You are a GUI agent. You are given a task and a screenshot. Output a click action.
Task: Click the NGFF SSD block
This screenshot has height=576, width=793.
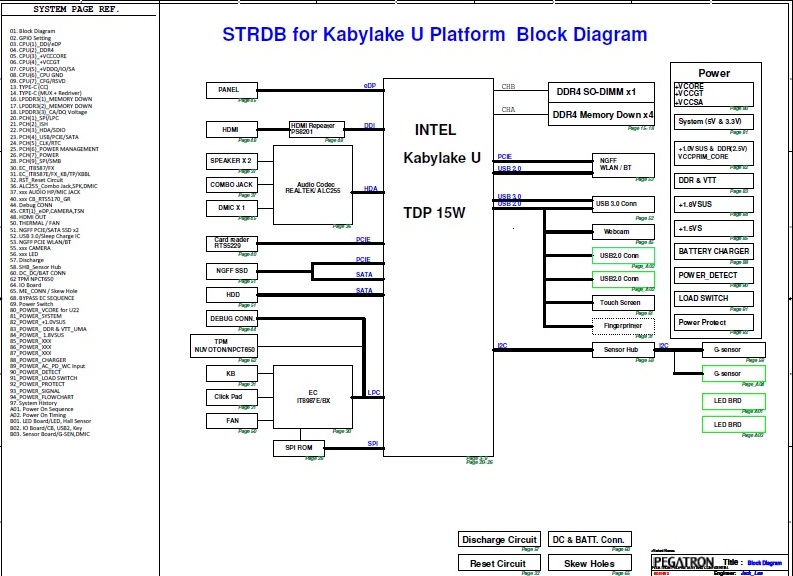[x=232, y=271]
